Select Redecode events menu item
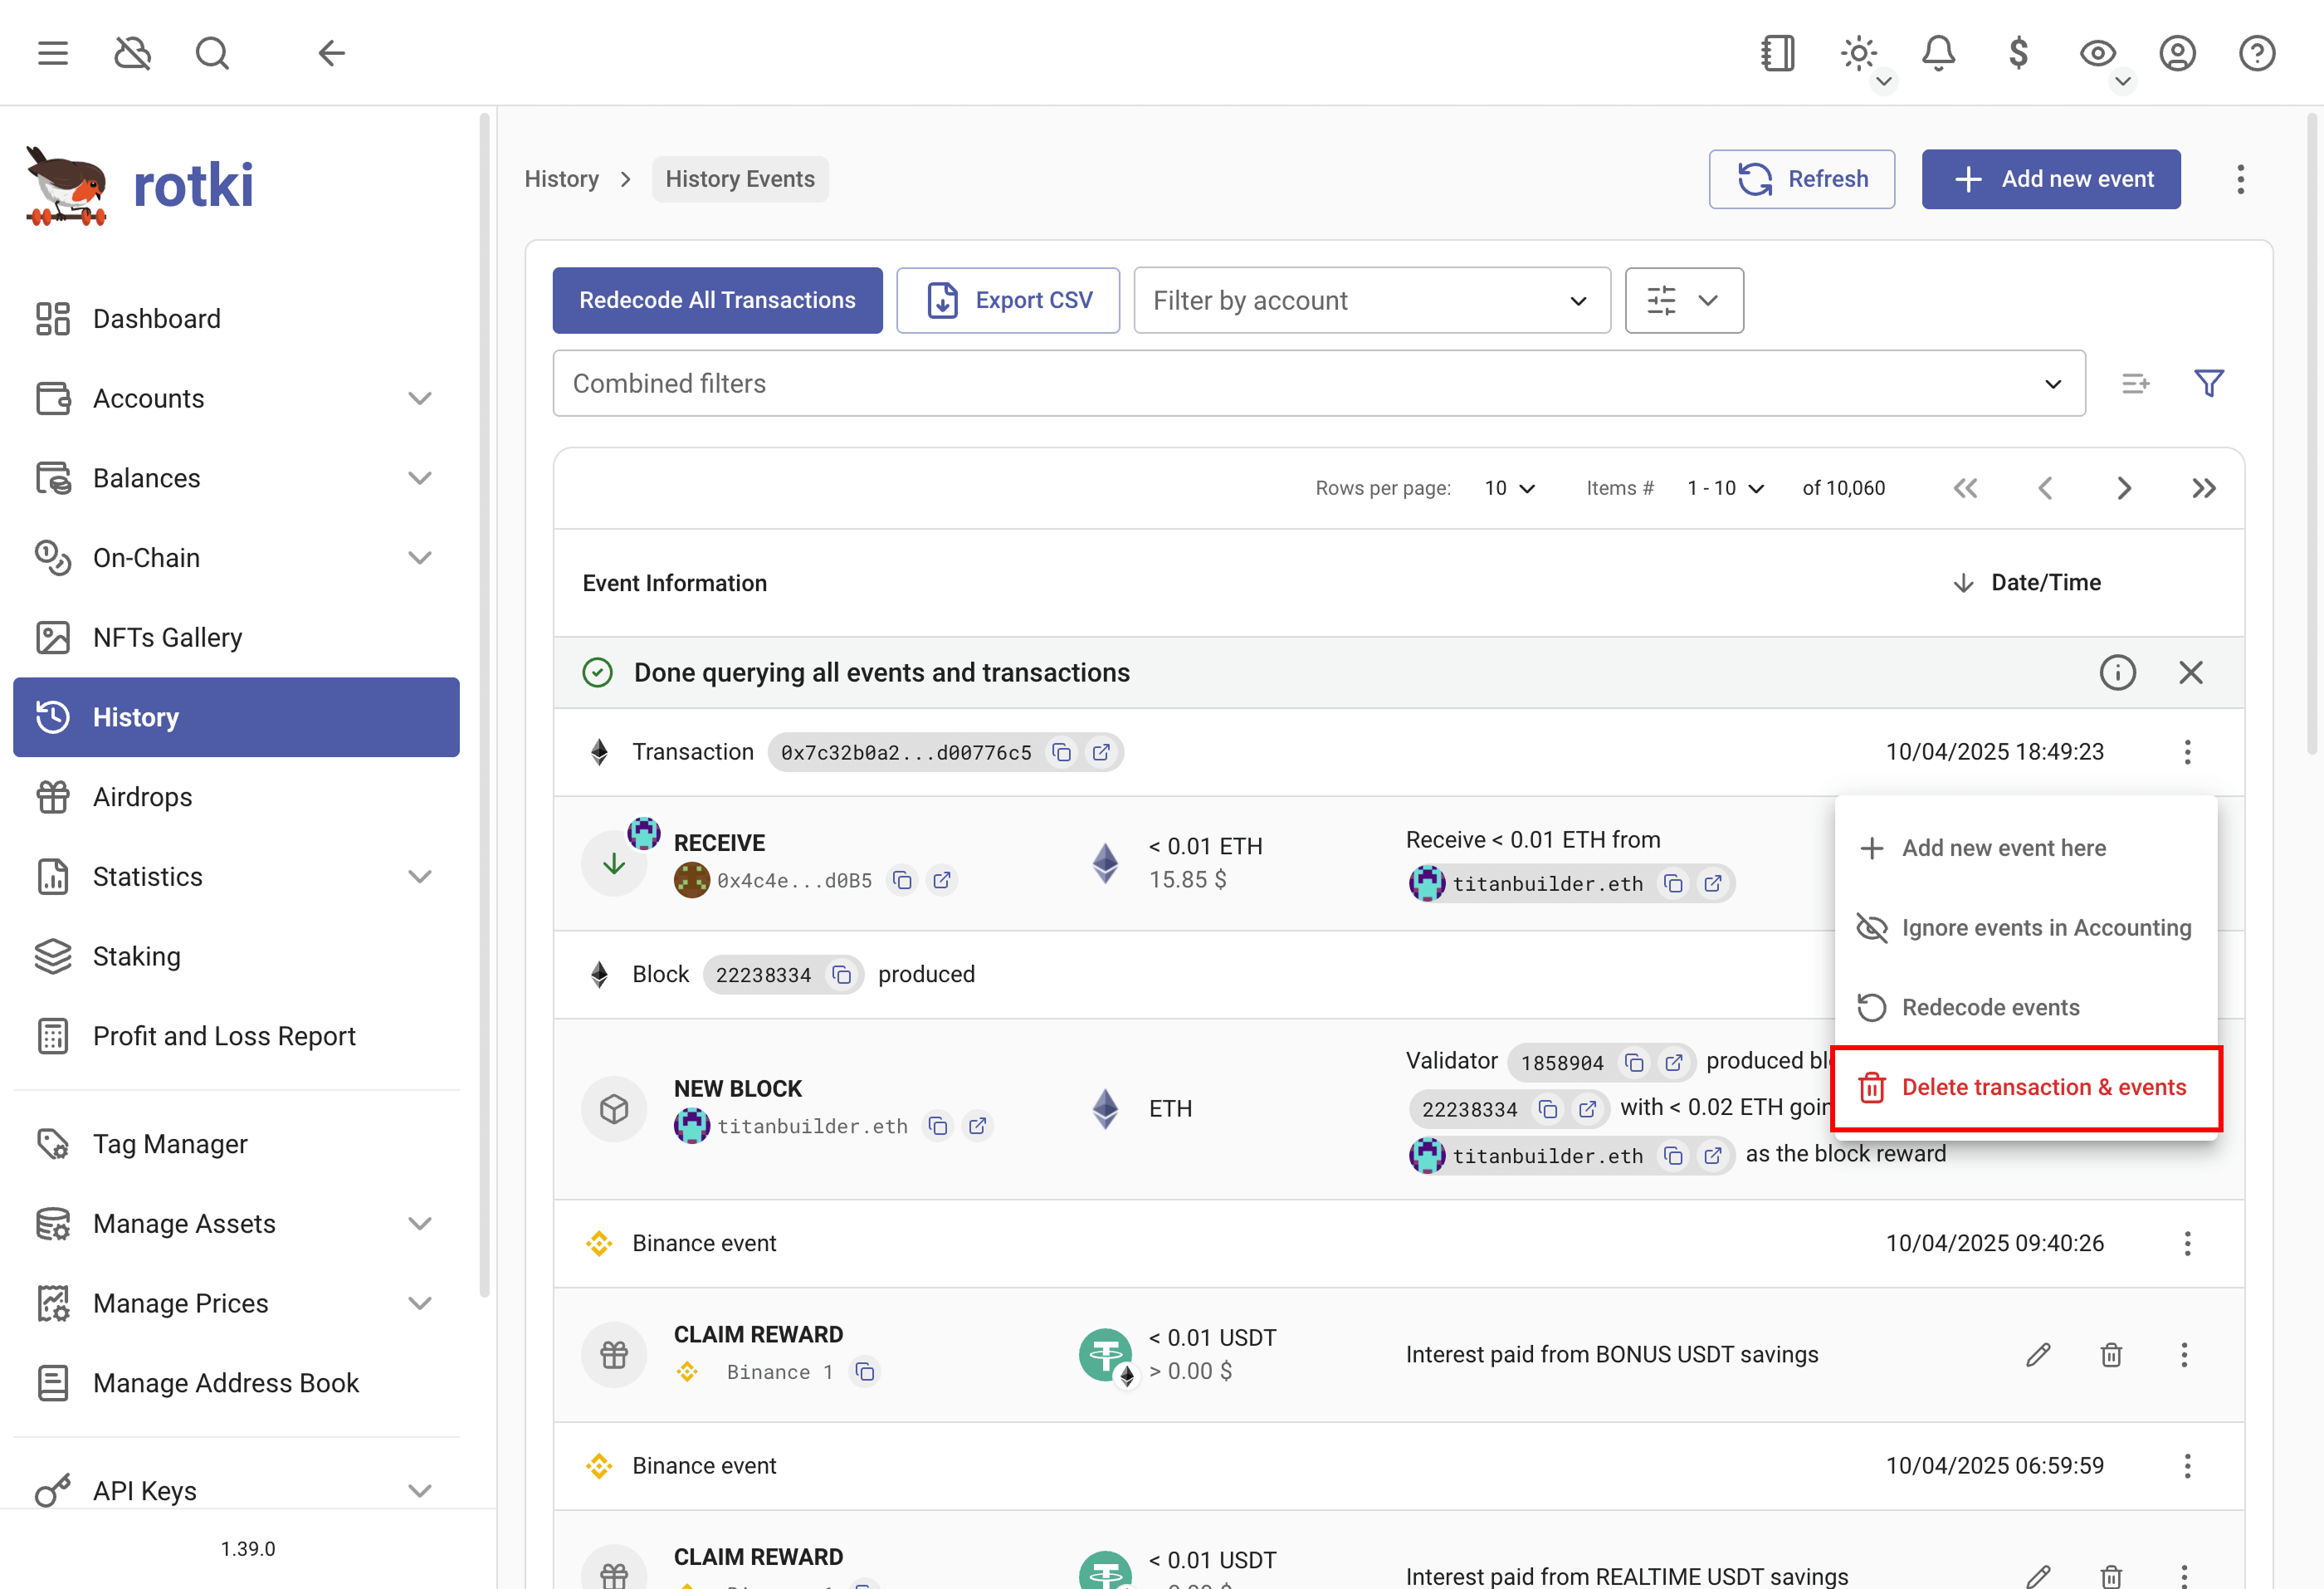The width and height of the screenshot is (2324, 1589). click(2026, 1007)
